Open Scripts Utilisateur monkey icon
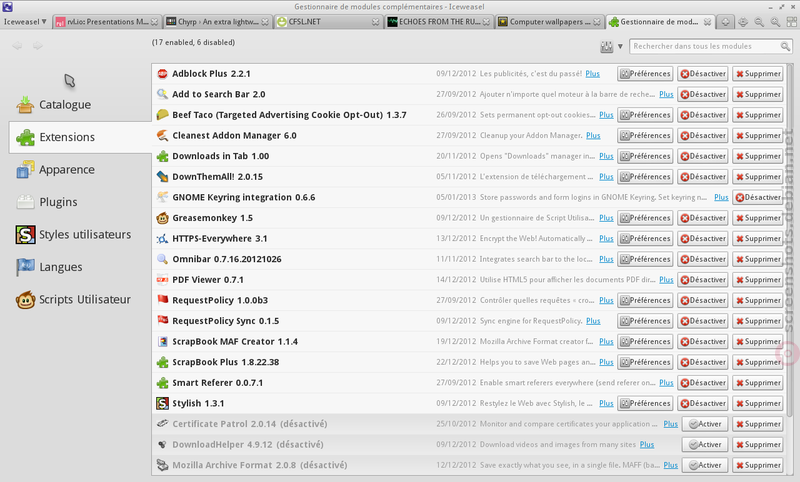The image size is (800, 482). [25, 299]
